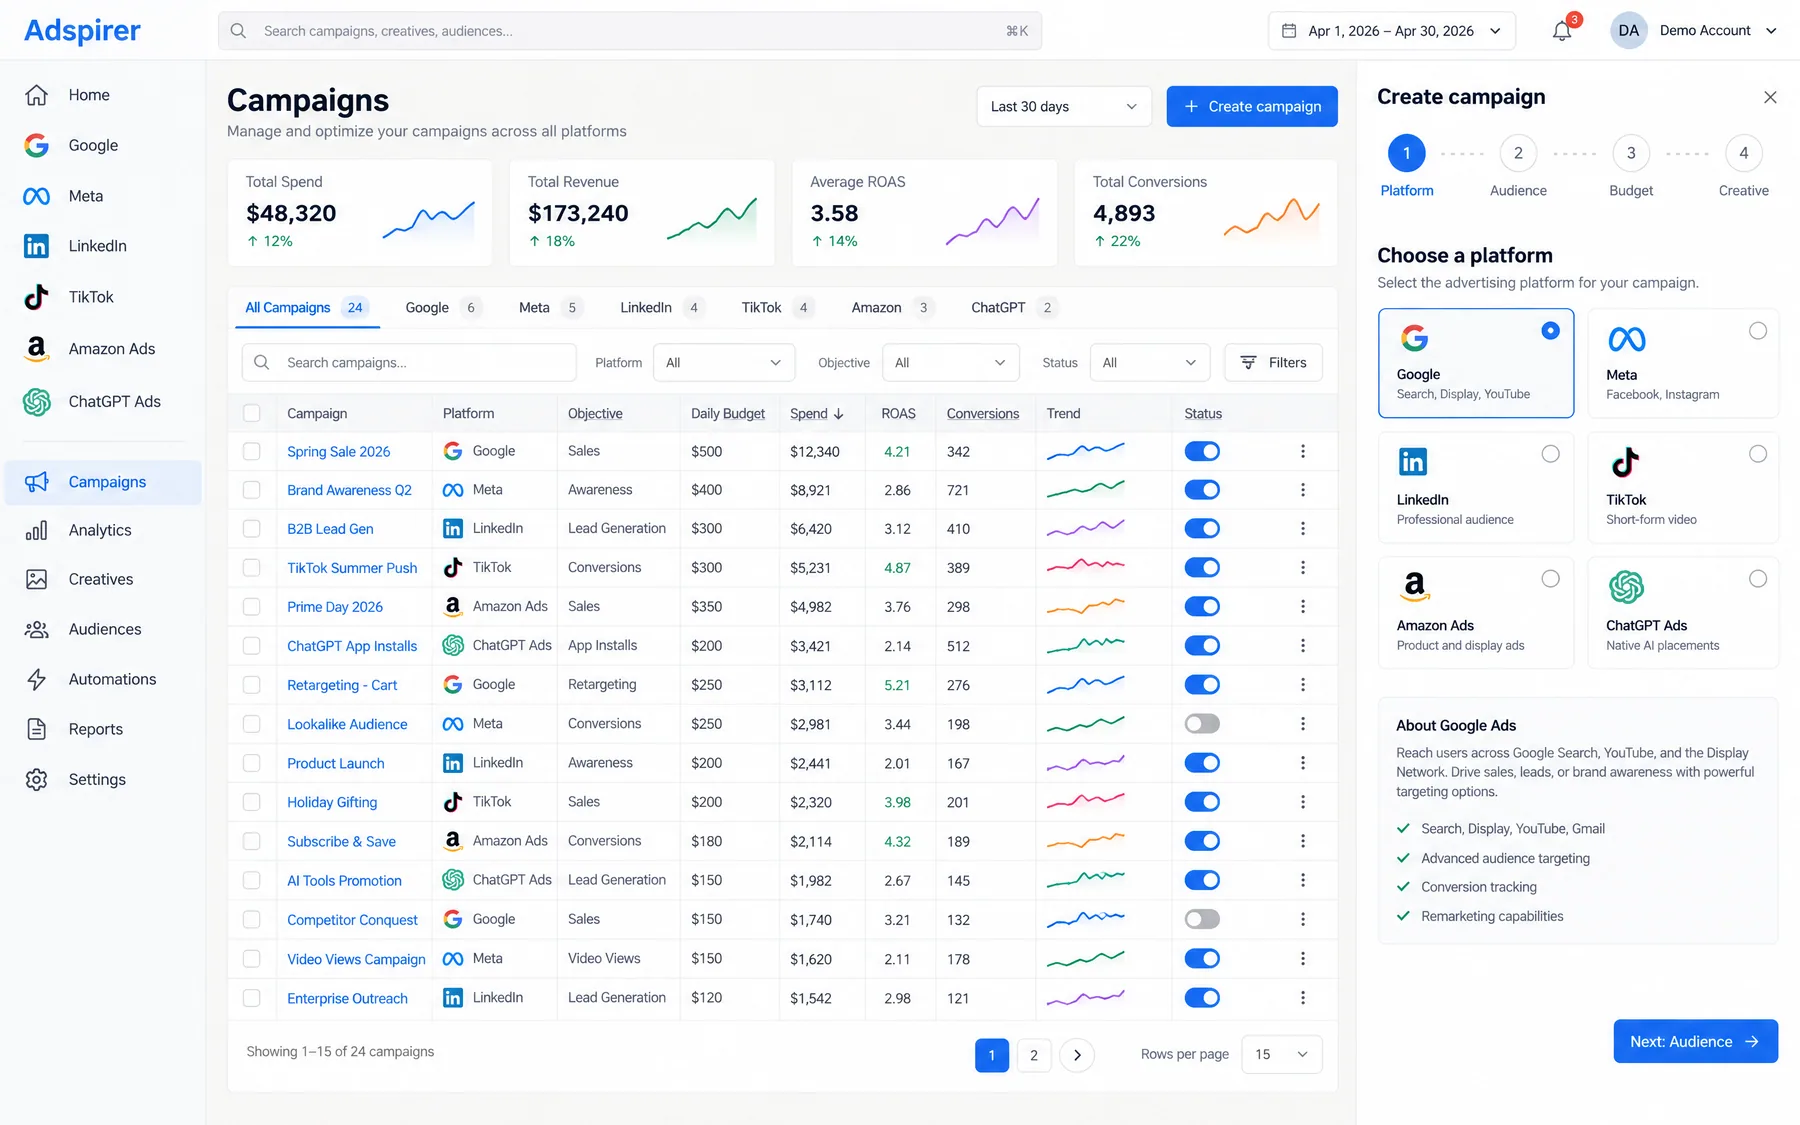Click the Amazon Ads sidebar icon
This screenshot has width=1800, height=1125.
(x=37, y=349)
